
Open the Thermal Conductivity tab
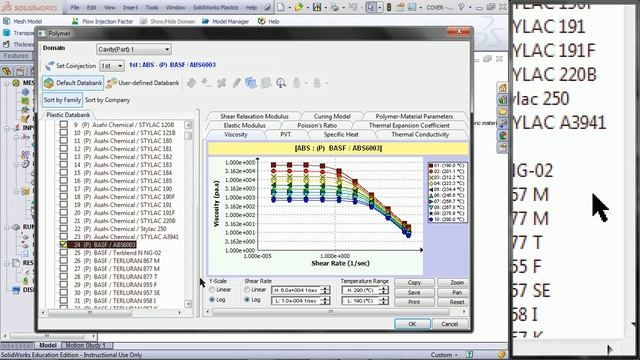[420, 134]
